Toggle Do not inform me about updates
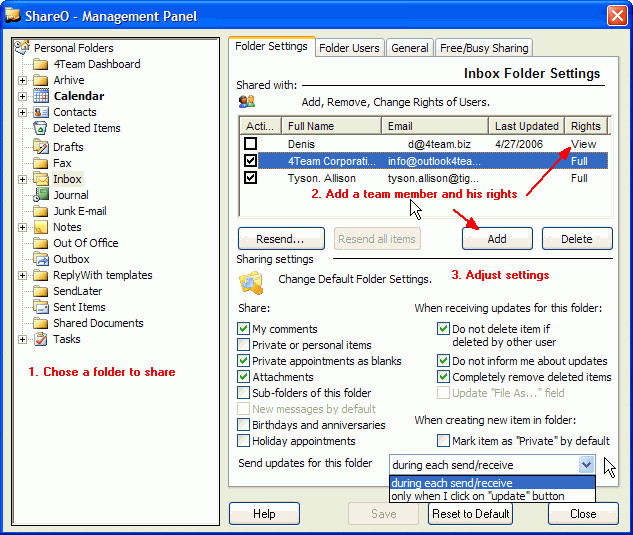633x535 pixels. pyautogui.click(x=443, y=360)
